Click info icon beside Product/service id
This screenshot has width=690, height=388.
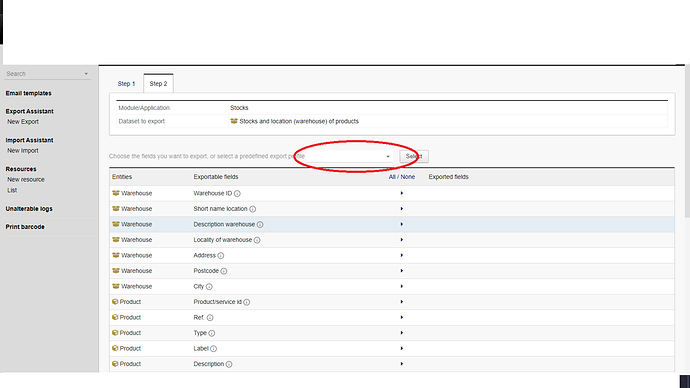click(x=246, y=302)
